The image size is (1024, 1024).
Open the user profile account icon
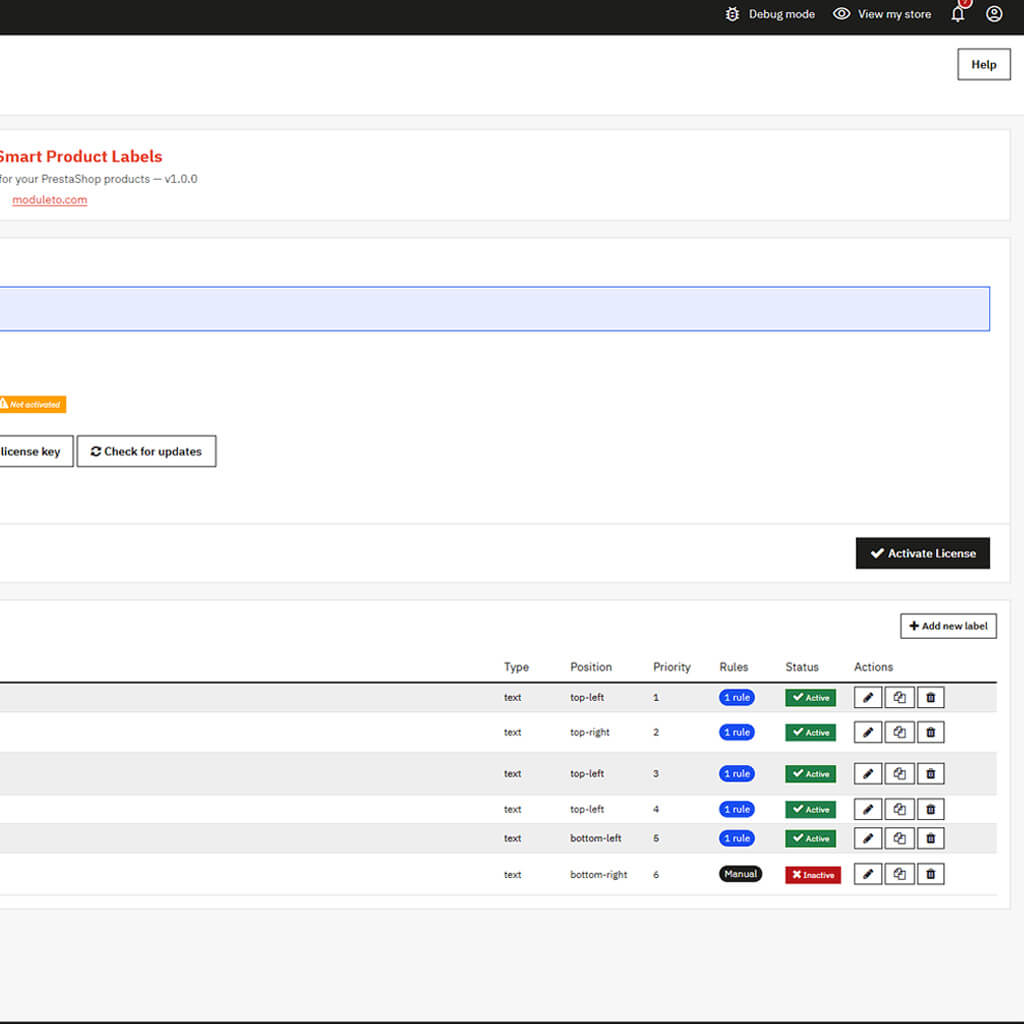pyautogui.click(x=994, y=14)
